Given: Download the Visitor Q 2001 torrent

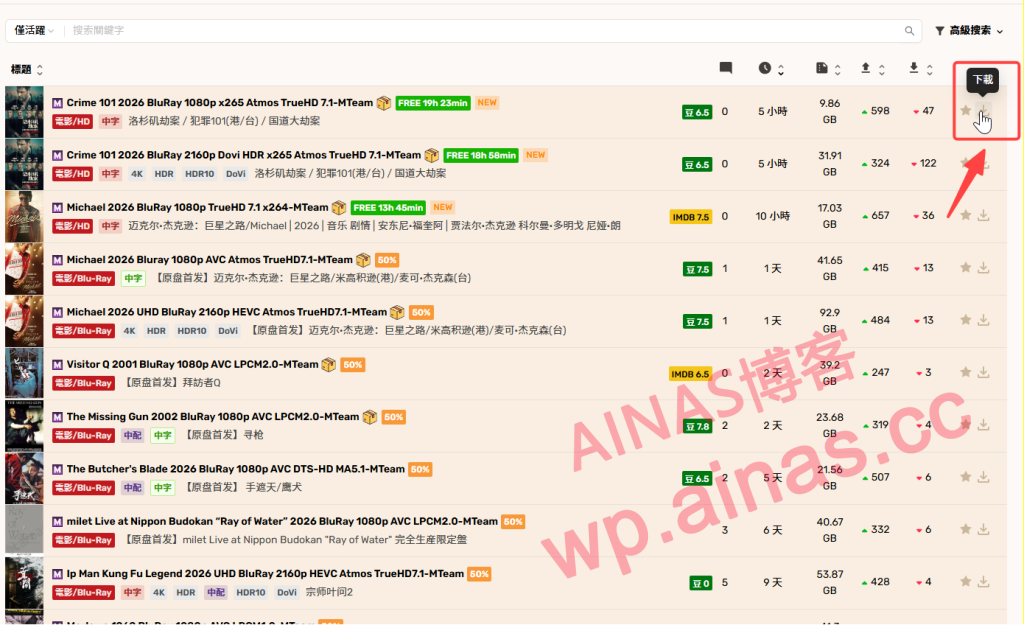Looking at the screenshot, I should click(984, 372).
